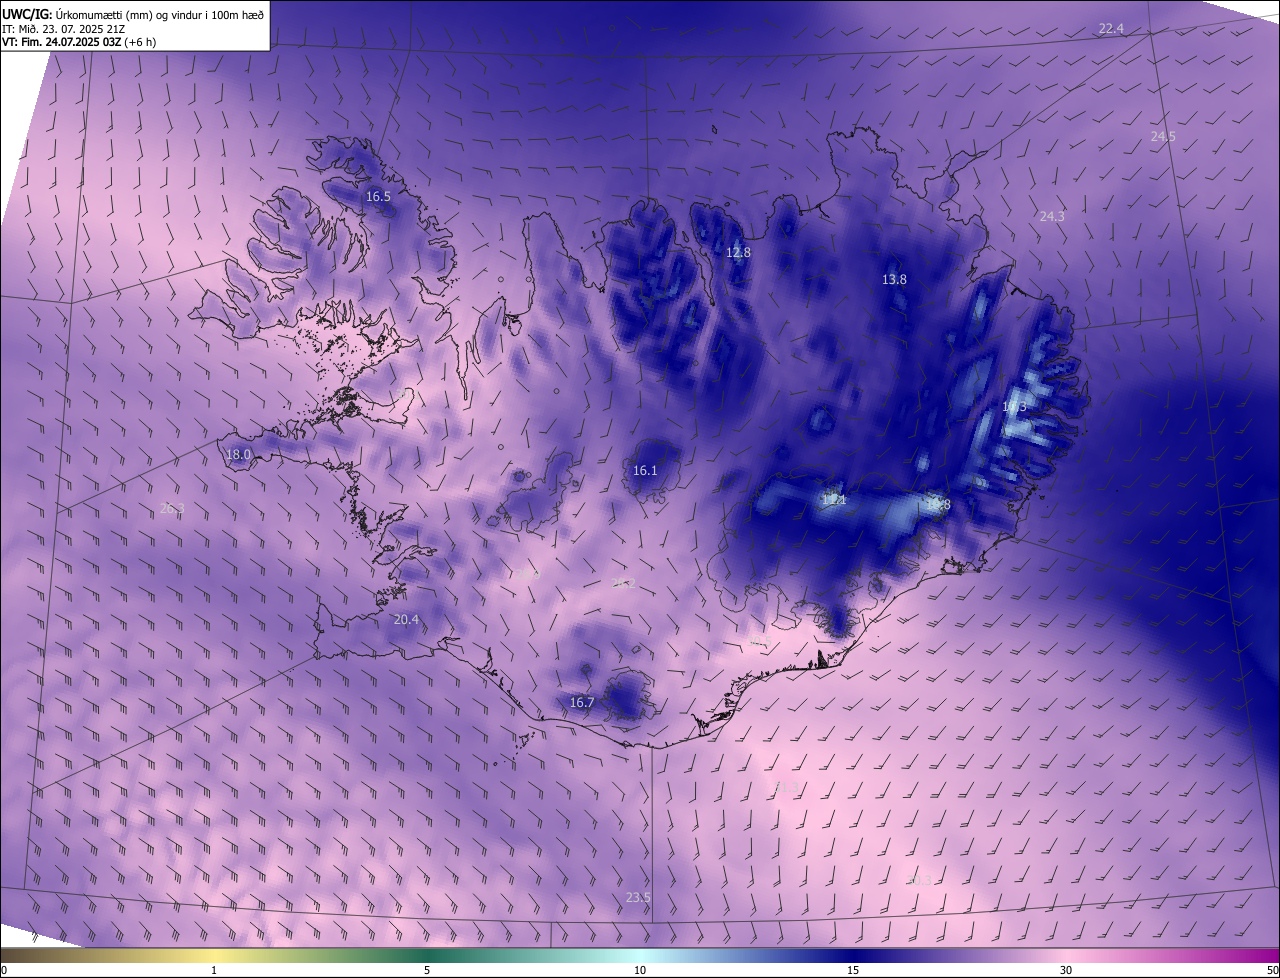Click the 22.4 value label
The width and height of the screenshot is (1280, 978).
1111,29
